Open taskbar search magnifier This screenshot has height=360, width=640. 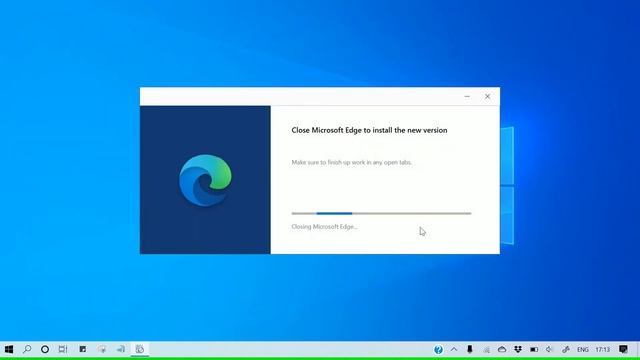[x=27, y=349]
